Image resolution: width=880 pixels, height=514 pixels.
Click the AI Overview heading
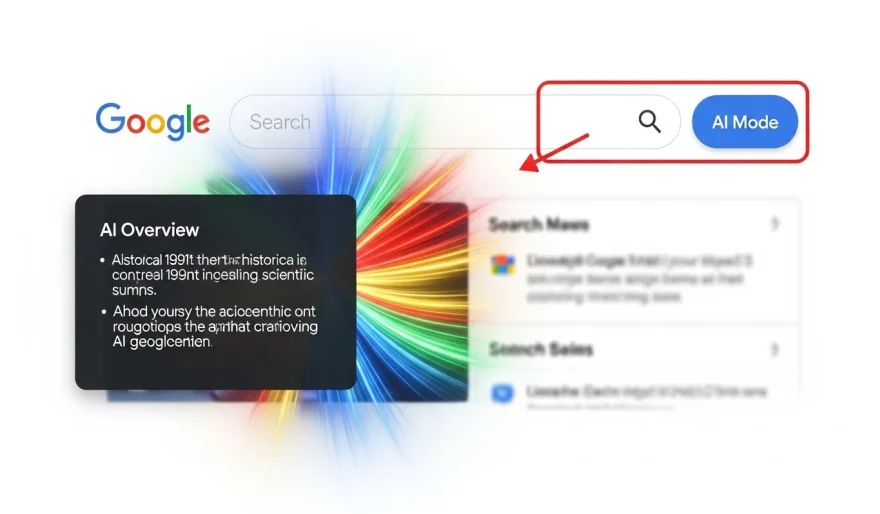[149, 230]
